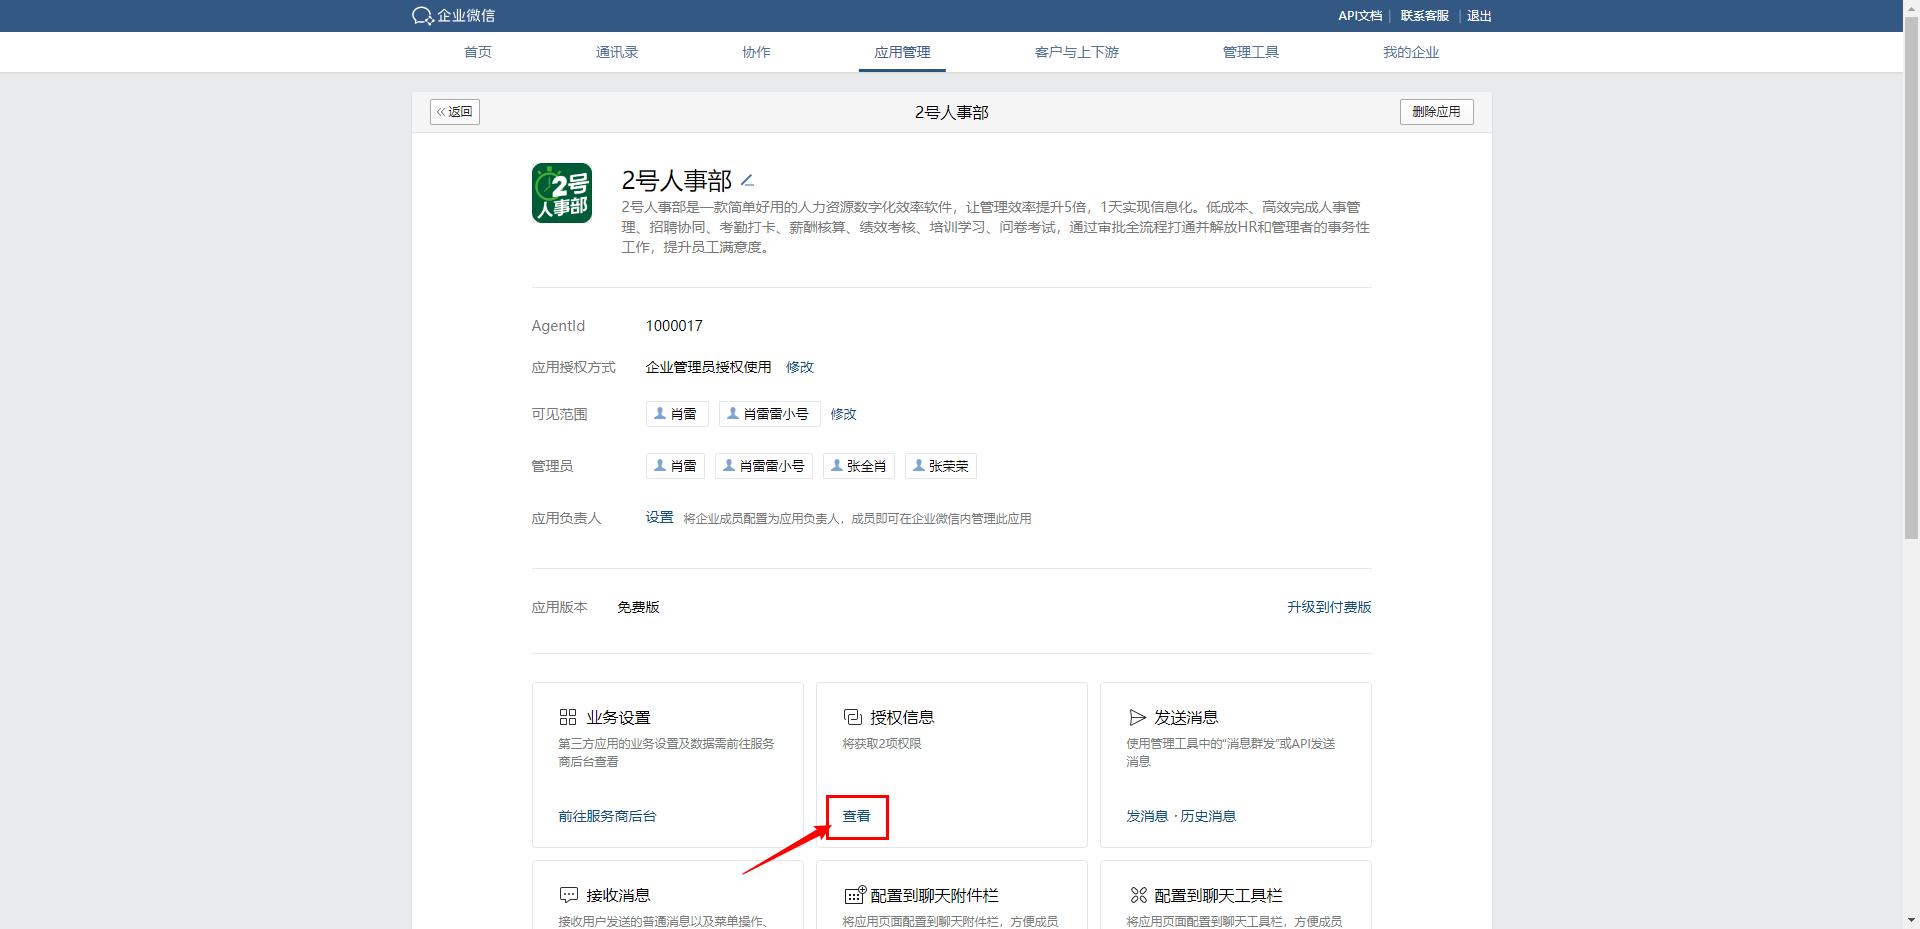The image size is (1920, 929).
Task: Click the 接收消息 card title
Action: coord(618,895)
